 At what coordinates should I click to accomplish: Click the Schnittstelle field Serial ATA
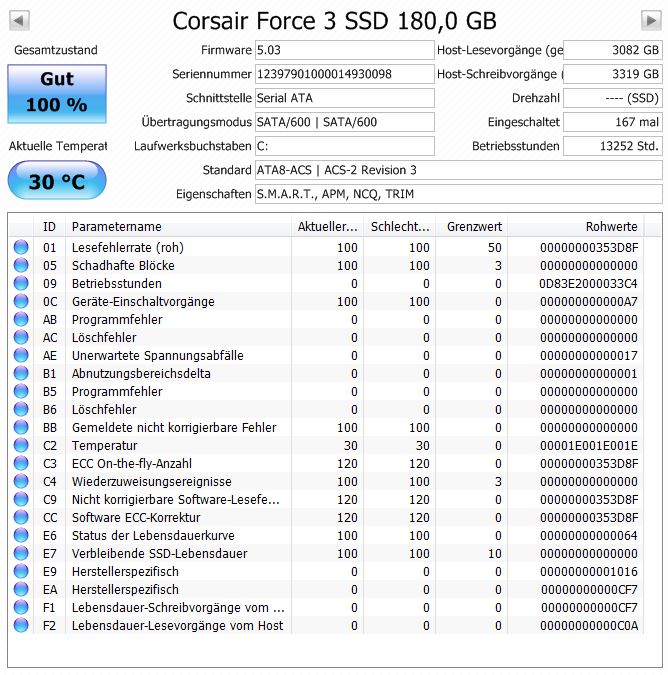(x=344, y=98)
